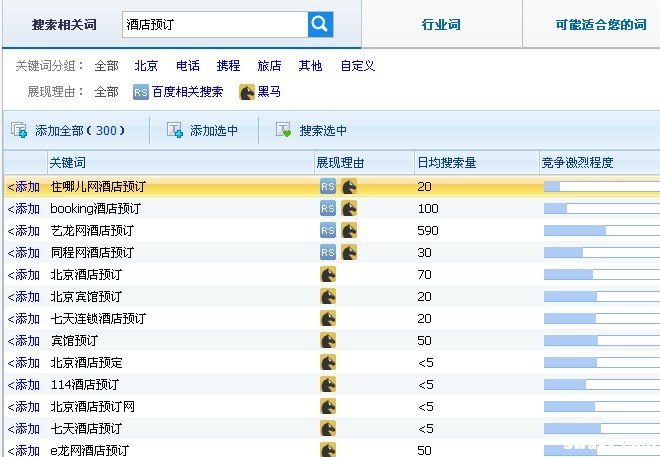
Task: Click competition bar for 艺龙网酒店预订
Action: pos(602,231)
